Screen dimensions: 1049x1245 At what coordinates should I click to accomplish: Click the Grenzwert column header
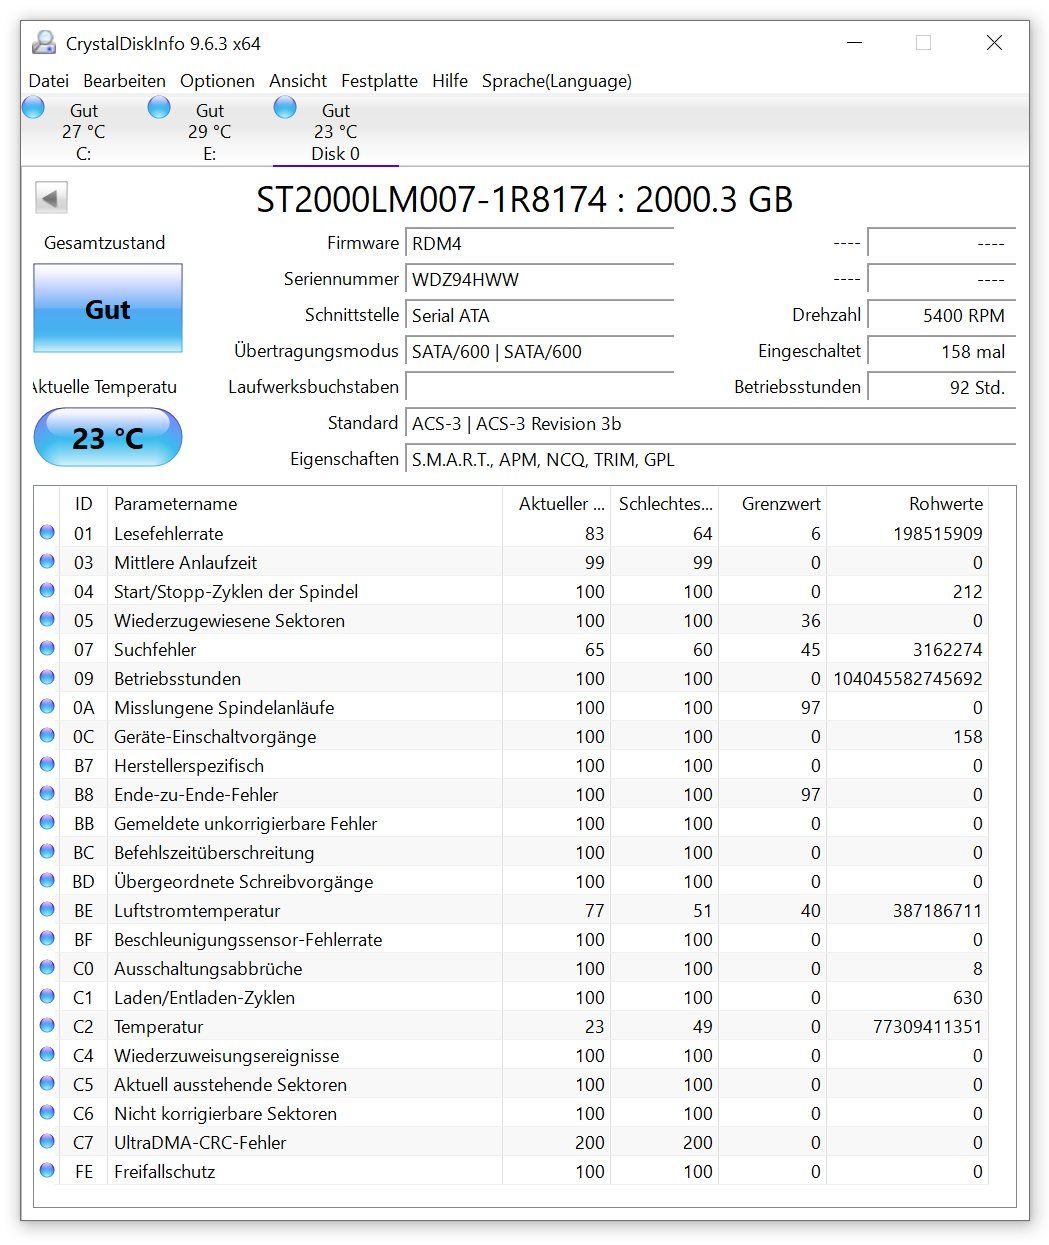[772, 504]
